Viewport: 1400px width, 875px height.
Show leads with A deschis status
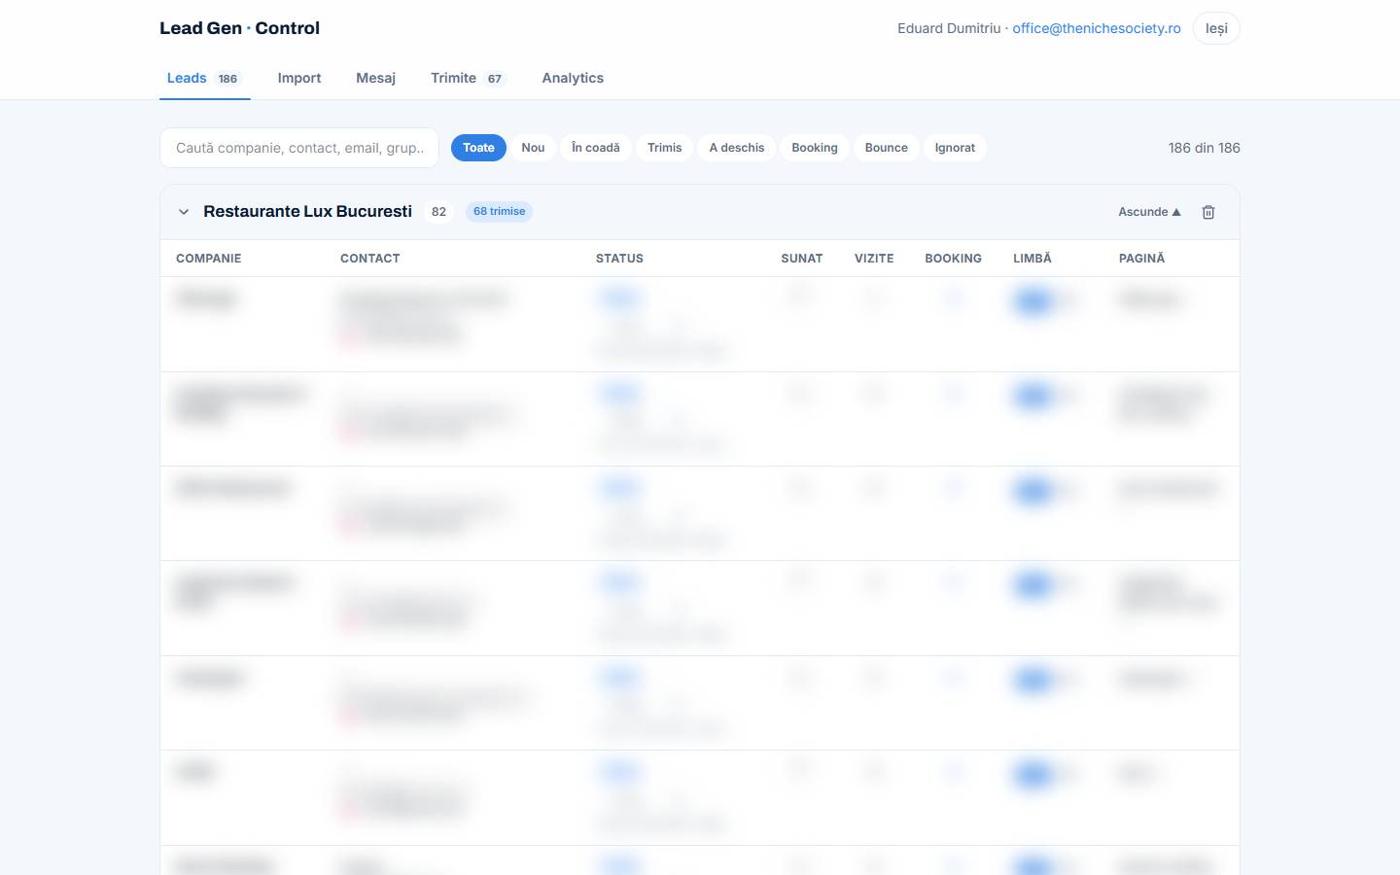point(737,148)
